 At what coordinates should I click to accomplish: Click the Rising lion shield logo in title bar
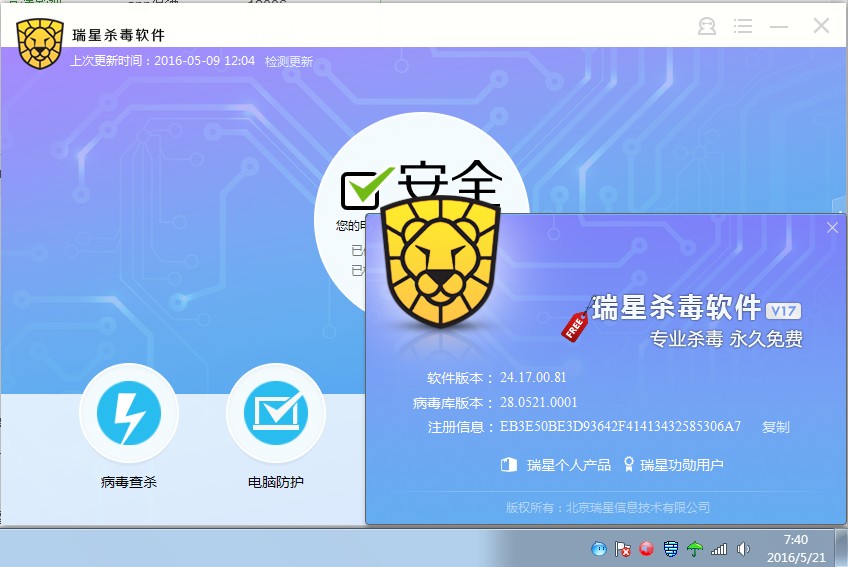tap(39, 44)
